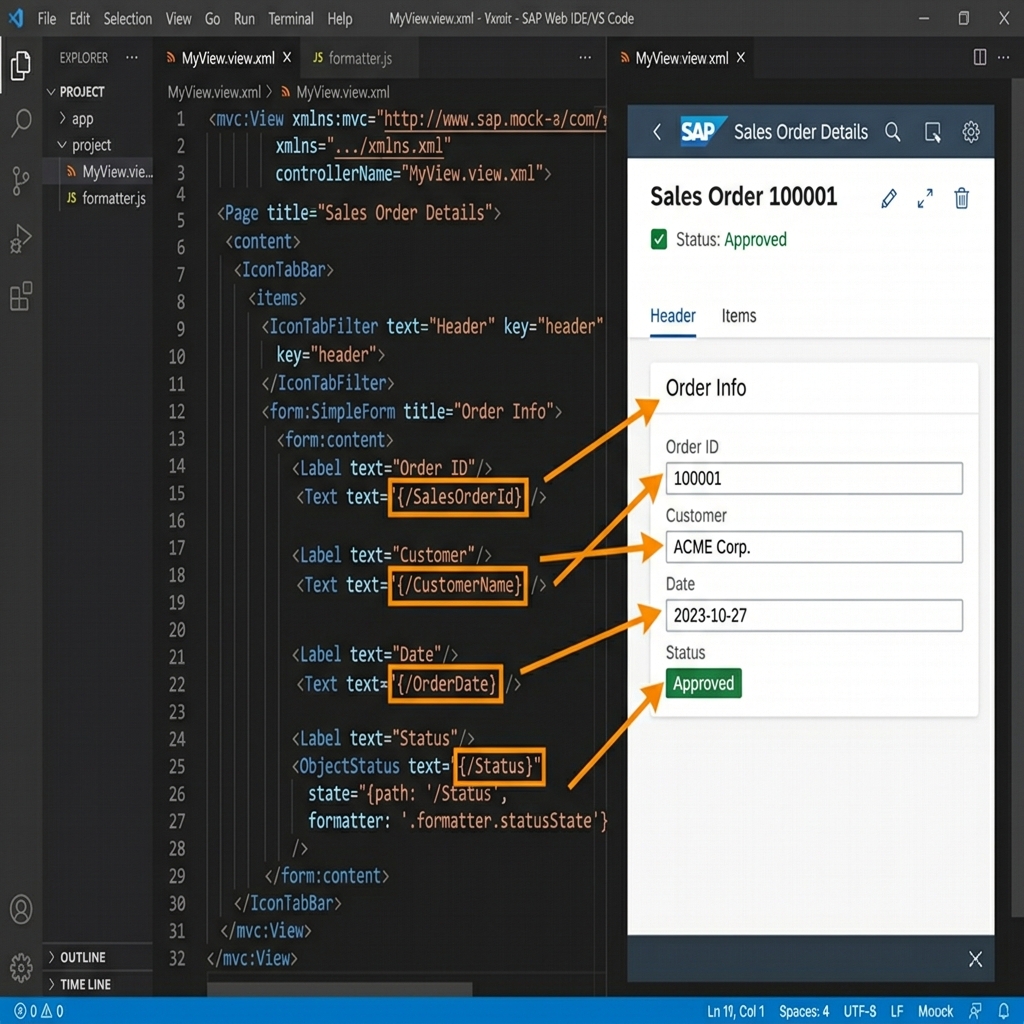Click the screen select icon in SAP header

point(933,132)
